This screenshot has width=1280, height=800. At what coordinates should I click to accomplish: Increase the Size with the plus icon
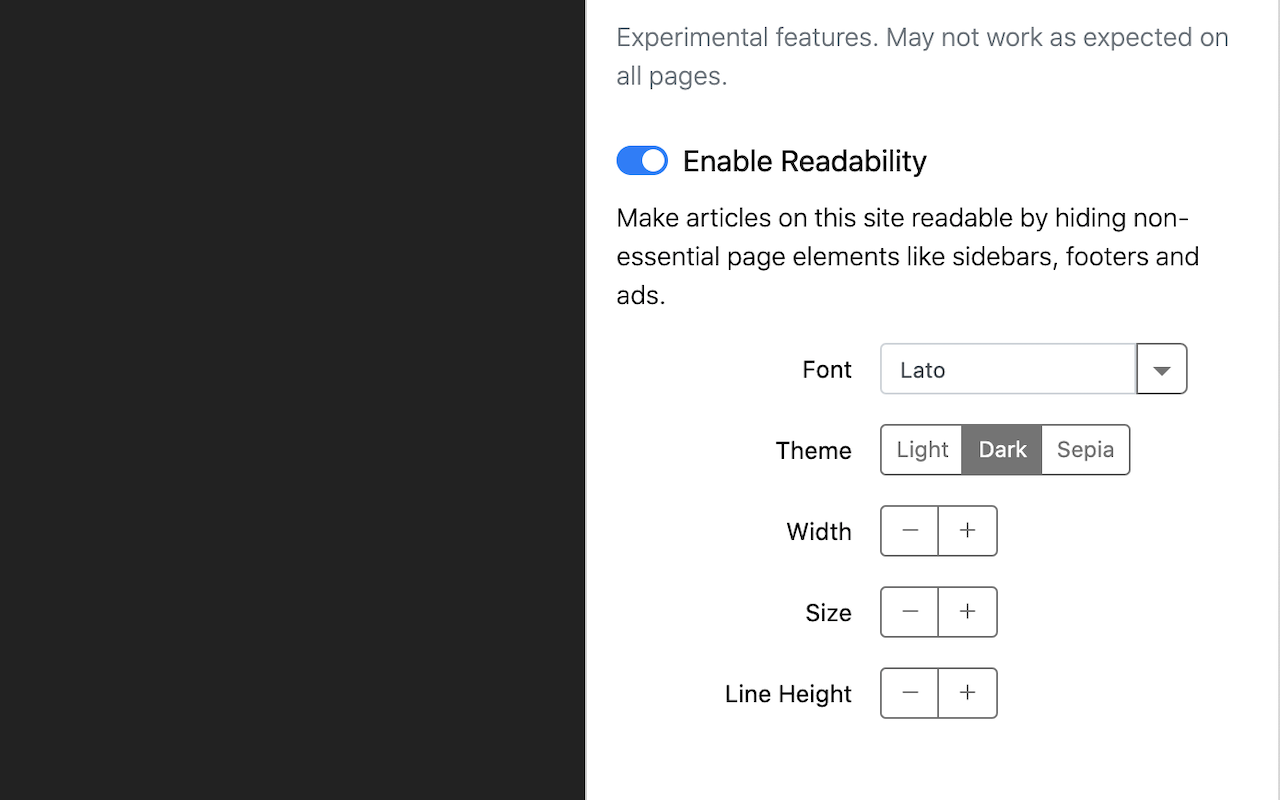967,612
